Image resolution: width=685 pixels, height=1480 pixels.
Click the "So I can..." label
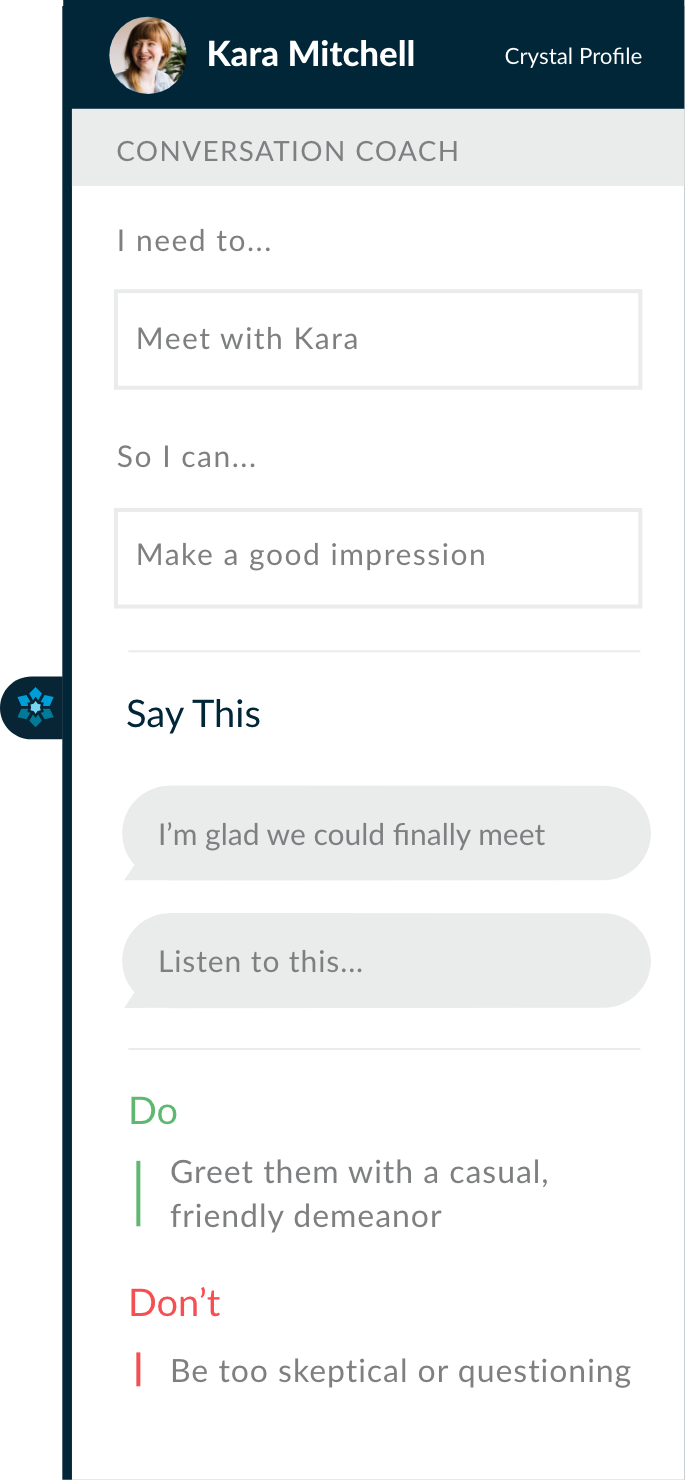[x=187, y=457]
